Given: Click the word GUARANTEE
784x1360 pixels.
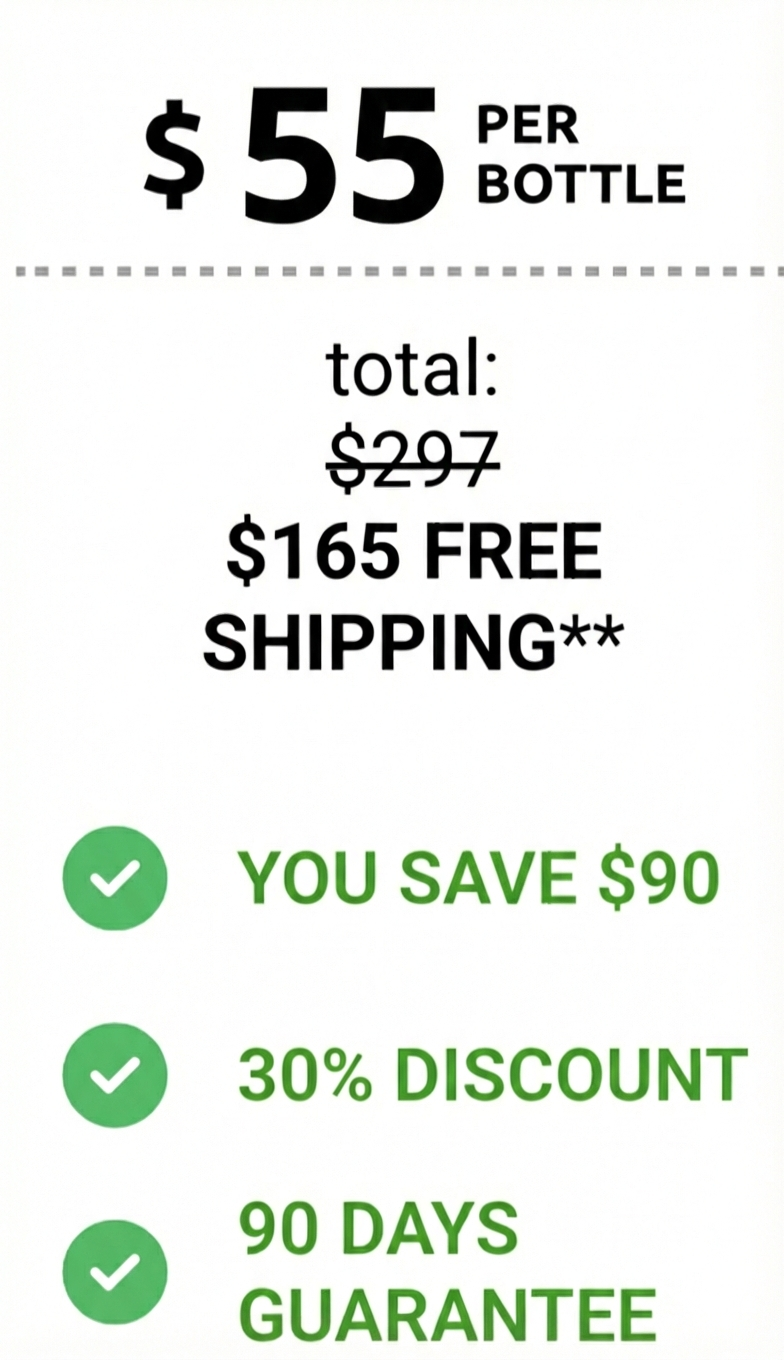Looking at the screenshot, I should [x=447, y=1314].
